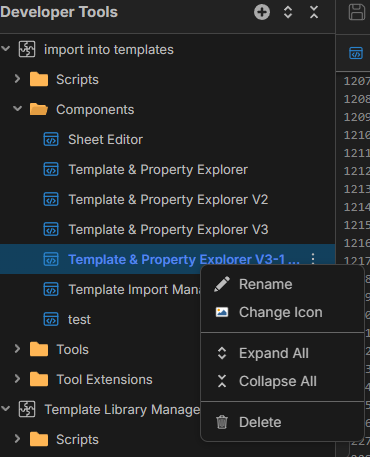The image size is (370, 457).
Task: Expand Scripts folder under Template Library Manager
Action: [17, 439]
